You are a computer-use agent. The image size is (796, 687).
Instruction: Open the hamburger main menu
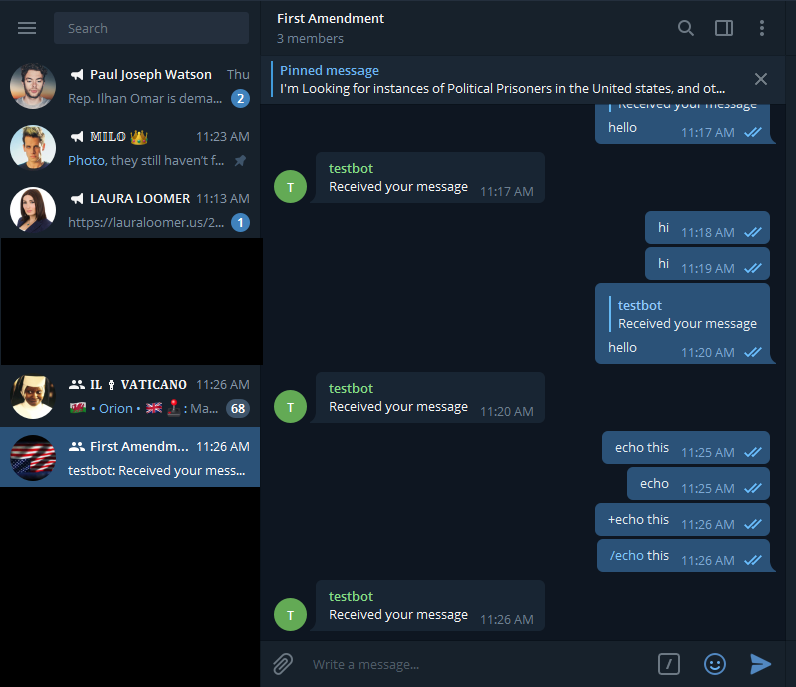(27, 28)
